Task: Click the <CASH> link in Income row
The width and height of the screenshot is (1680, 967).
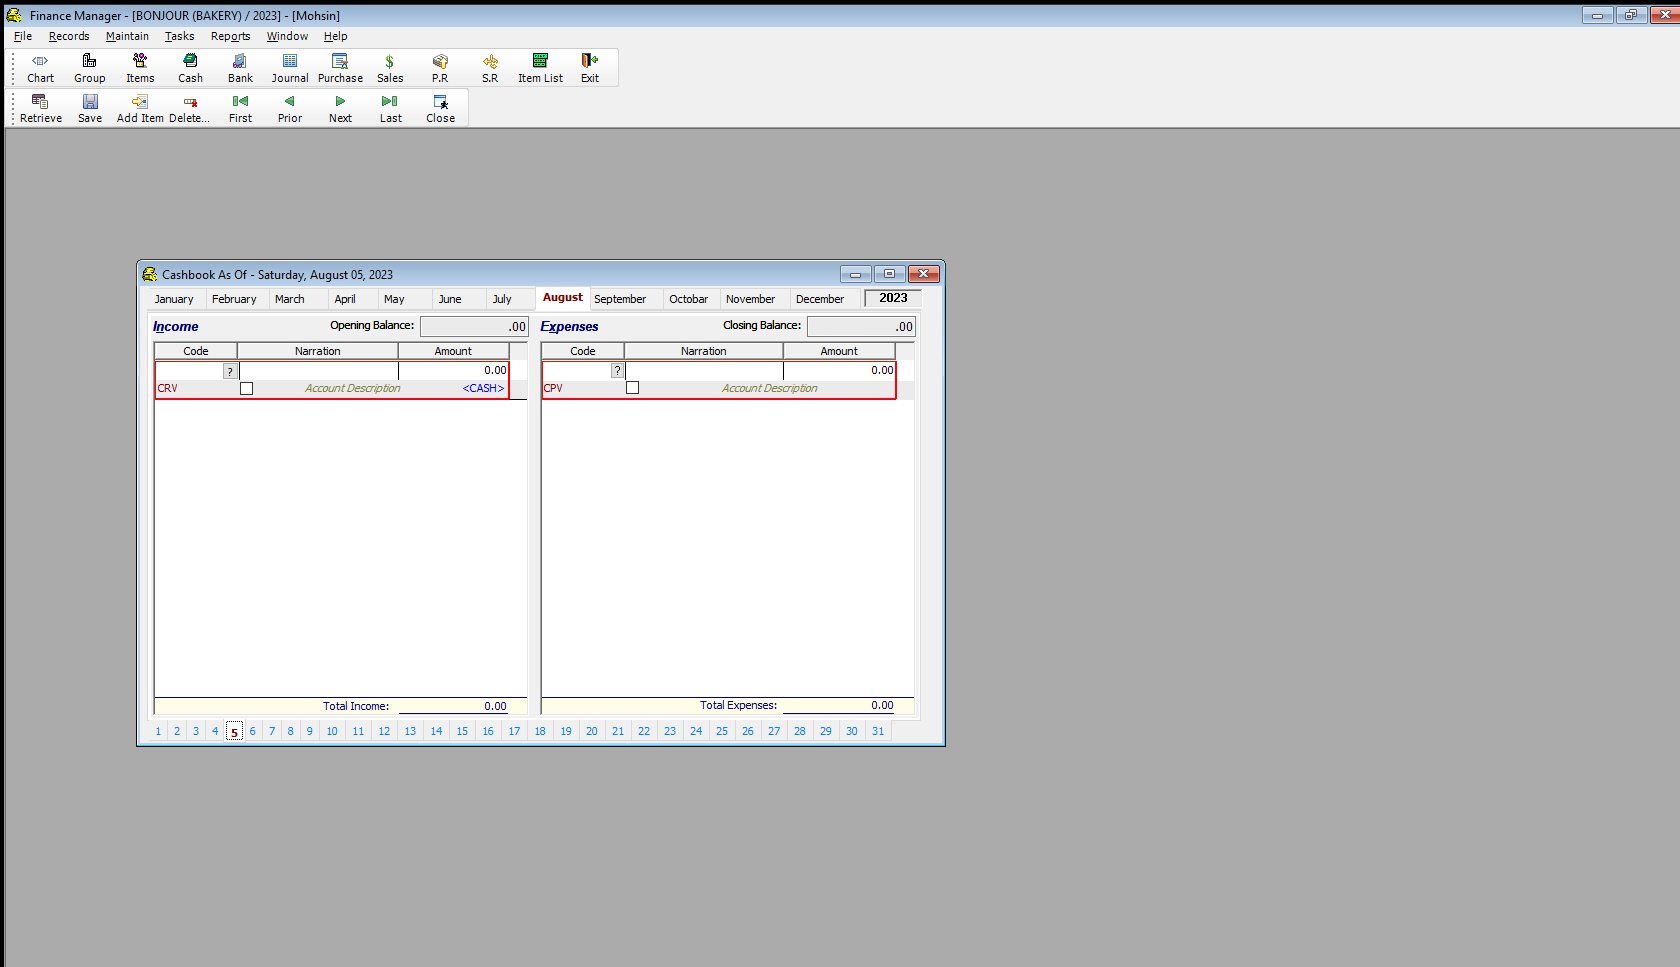Action: click(483, 388)
